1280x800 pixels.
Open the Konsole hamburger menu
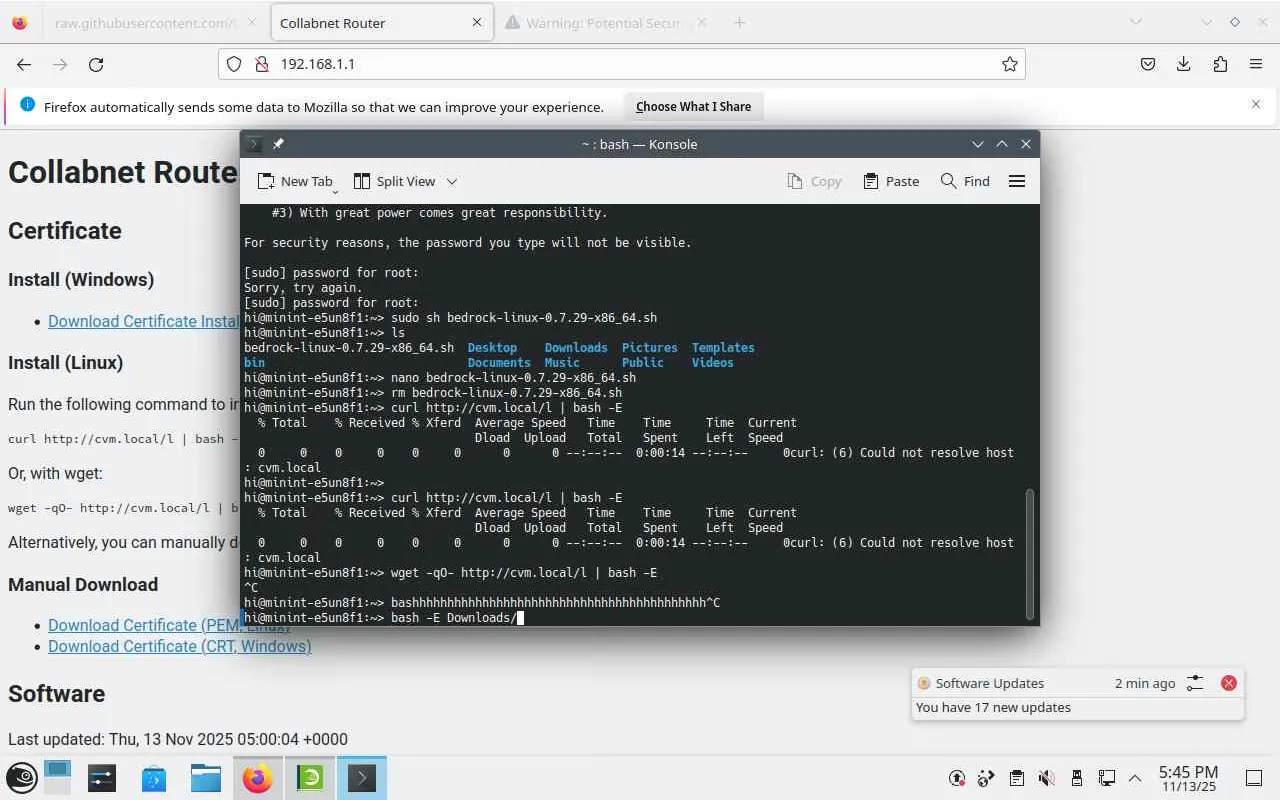(x=1017, y=181)
